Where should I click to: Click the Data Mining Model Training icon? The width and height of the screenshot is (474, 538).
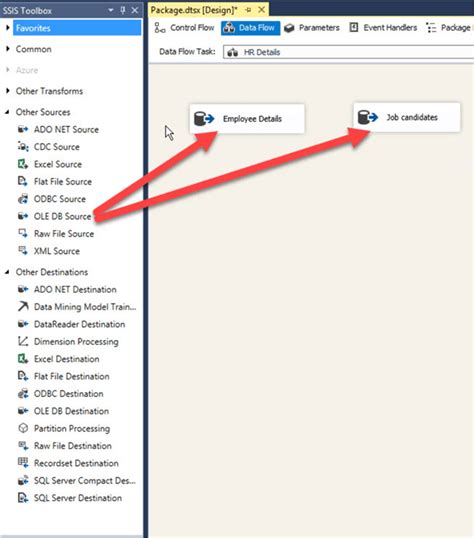(x=23, y=306)
